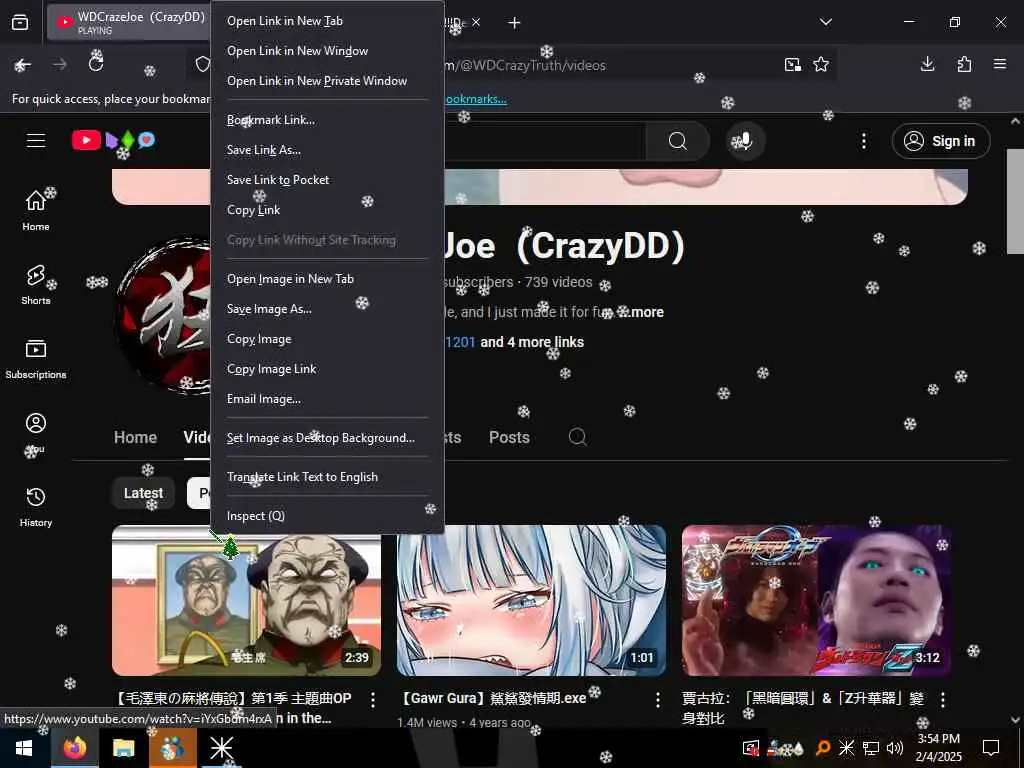Viewport: 1024px width, 768px height.
Task: Choose Inspect (Q)
Action: [327, 516]
